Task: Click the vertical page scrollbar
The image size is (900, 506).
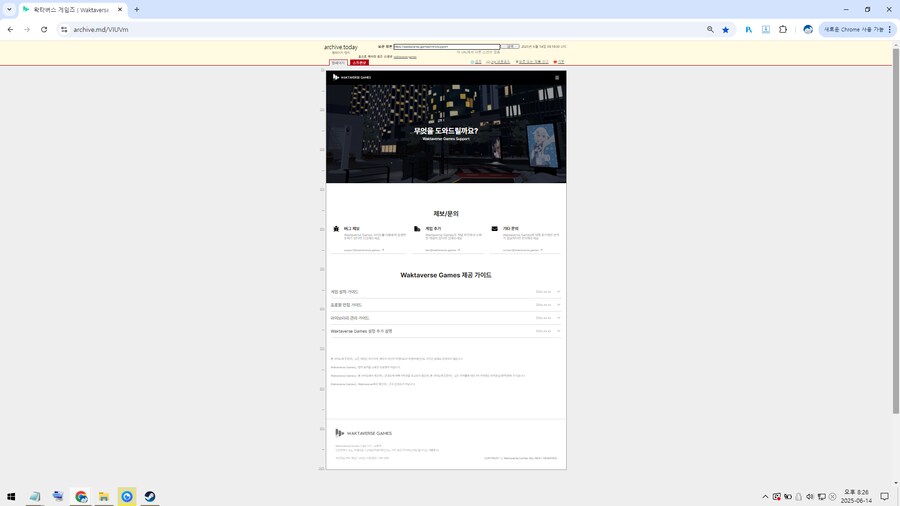Action: [895, 229]
